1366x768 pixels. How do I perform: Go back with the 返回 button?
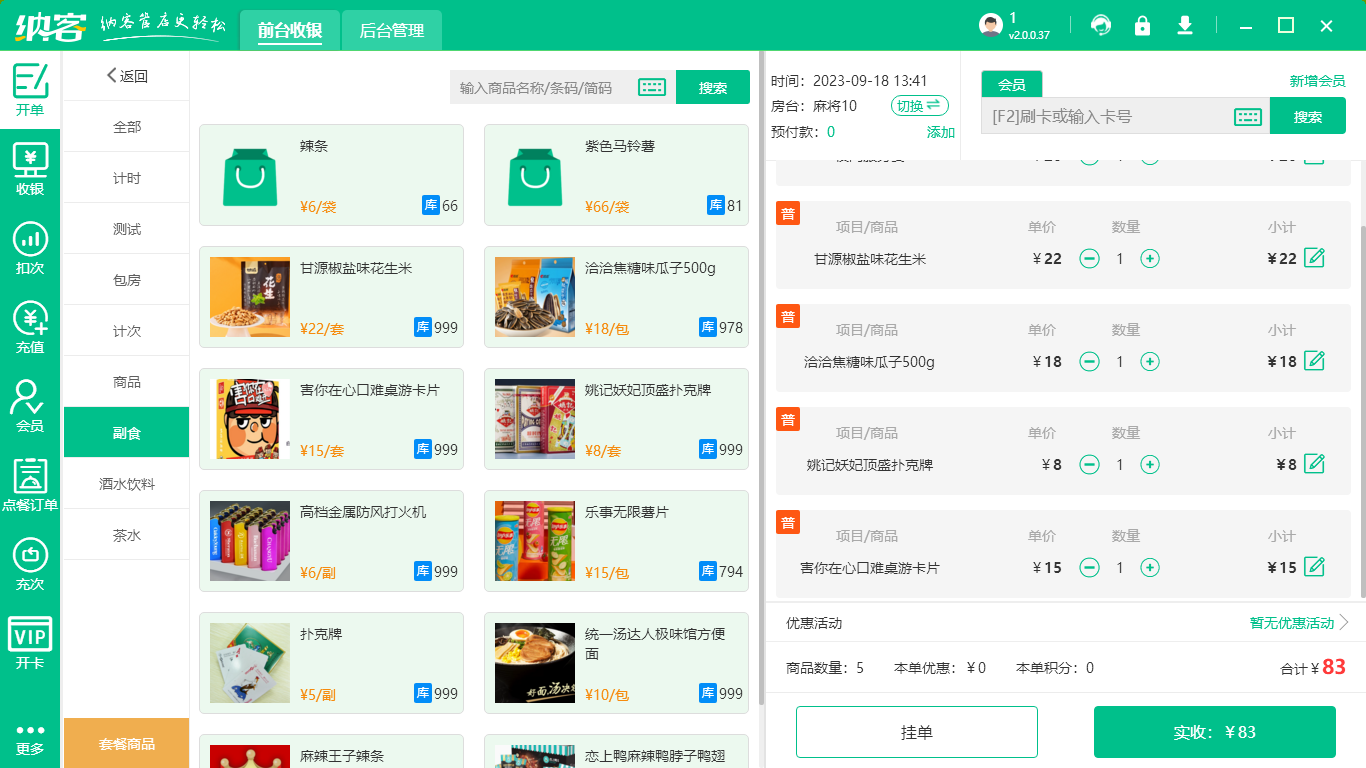[126, 76]
